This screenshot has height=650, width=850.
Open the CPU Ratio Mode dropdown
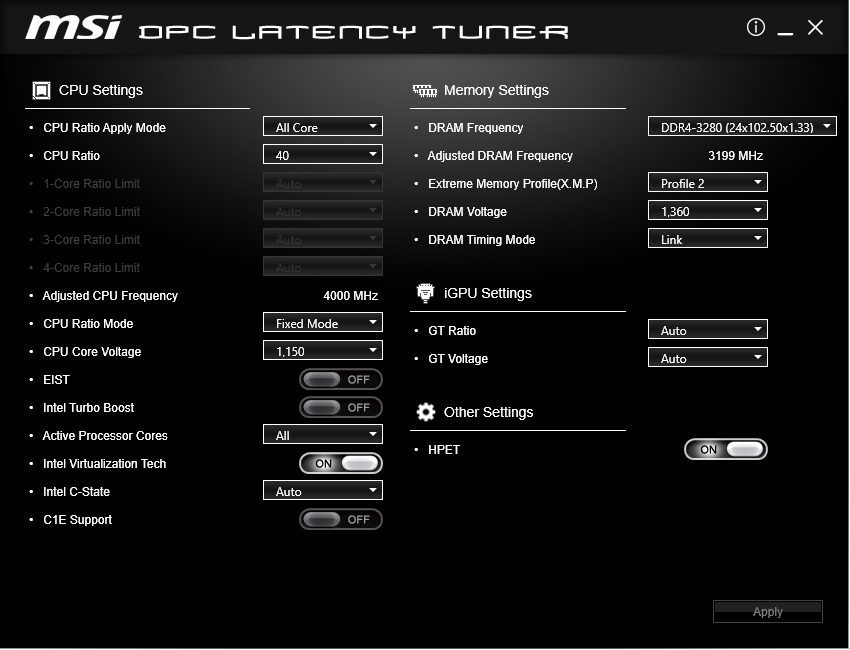point(323,323)
